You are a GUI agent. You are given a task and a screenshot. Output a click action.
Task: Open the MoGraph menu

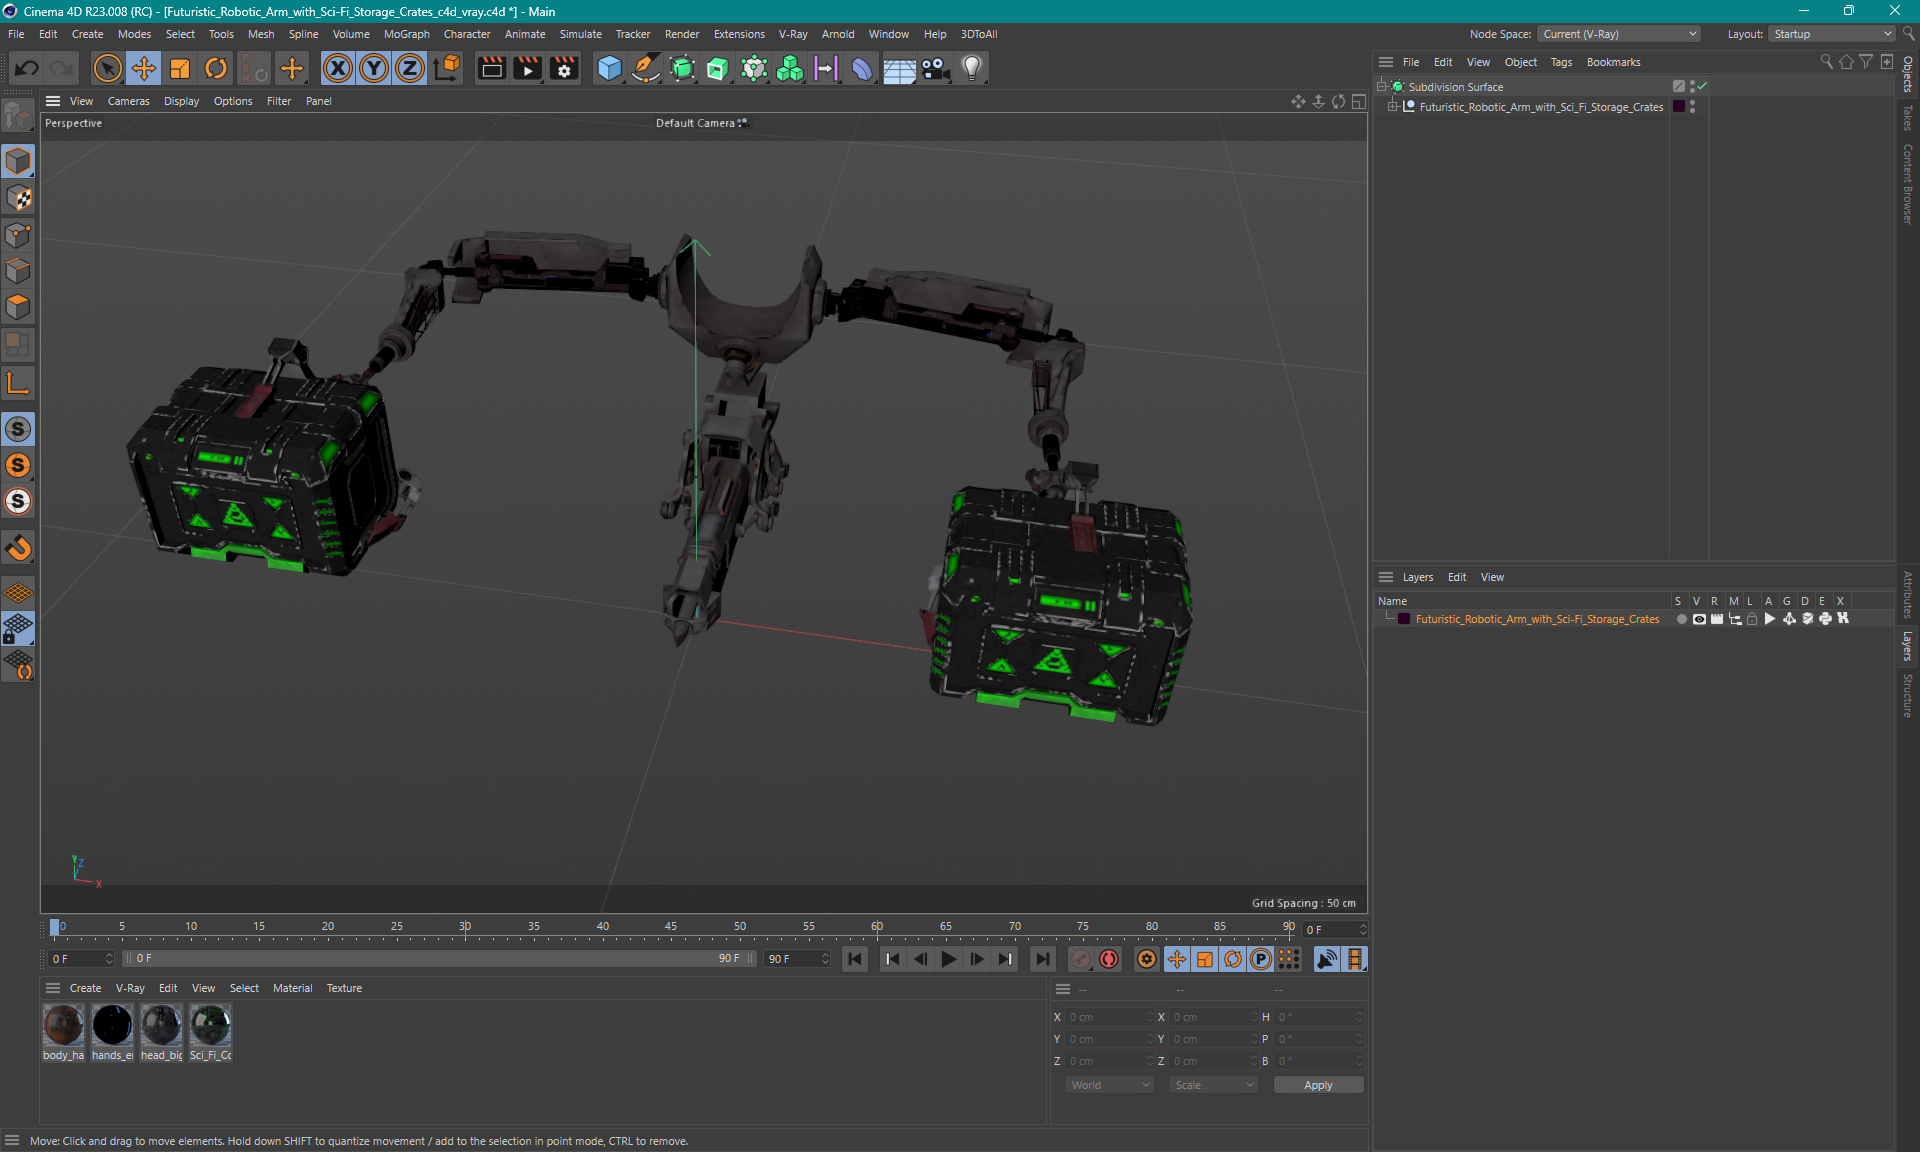[x=403, y=33]
